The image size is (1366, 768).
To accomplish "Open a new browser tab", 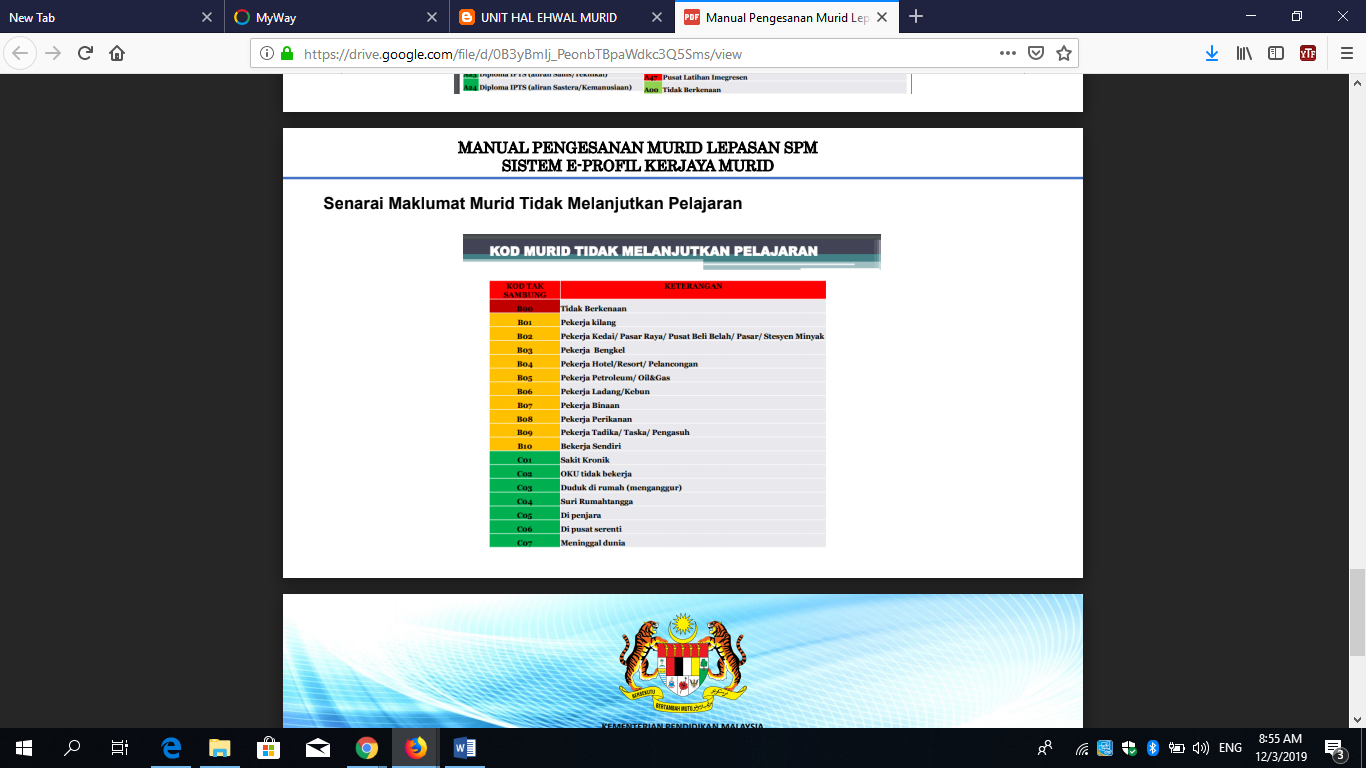I will coord(916,17).
